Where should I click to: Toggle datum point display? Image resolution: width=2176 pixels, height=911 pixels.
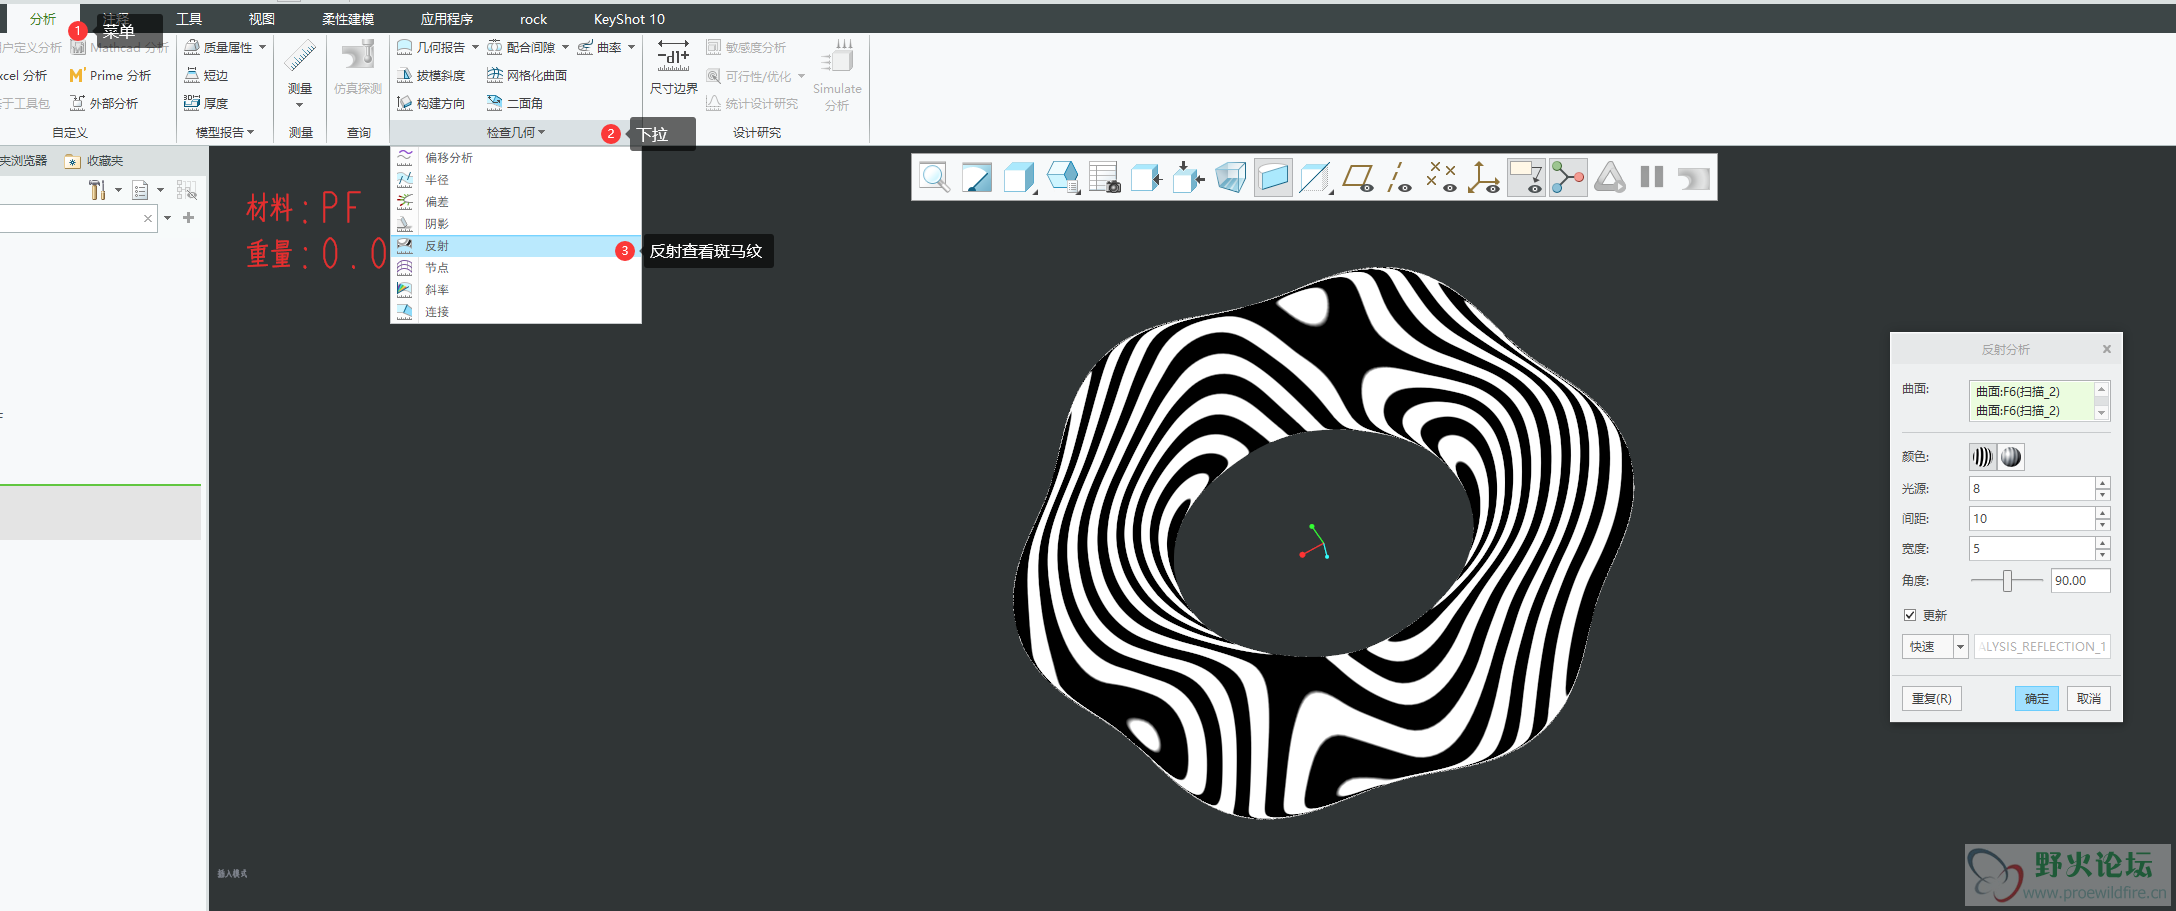pos(1441,178)
